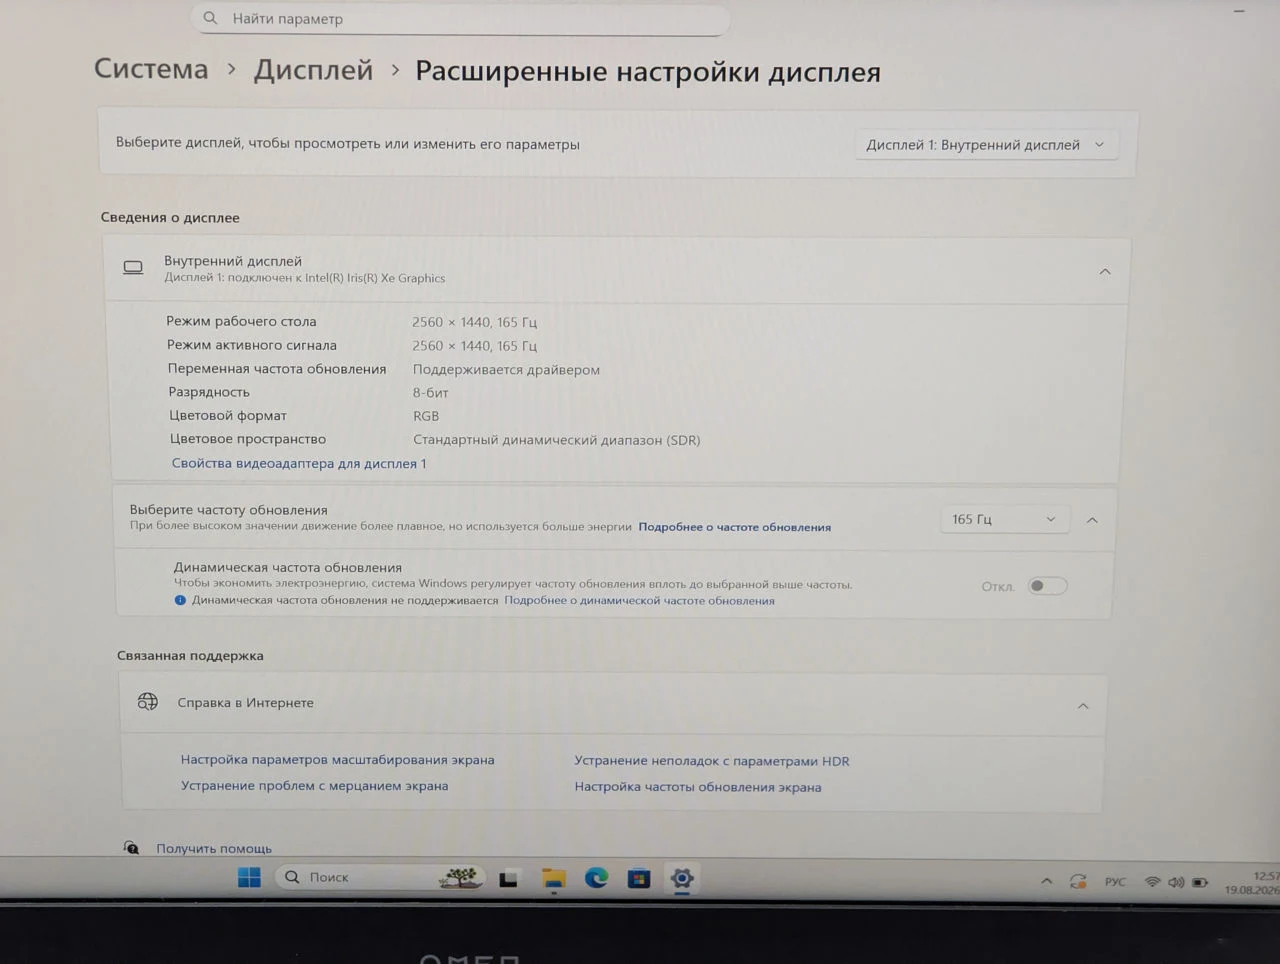Open "Устранение неполадок с параметрами HDR" link
1280x964 pixels.
pos(712,761)
